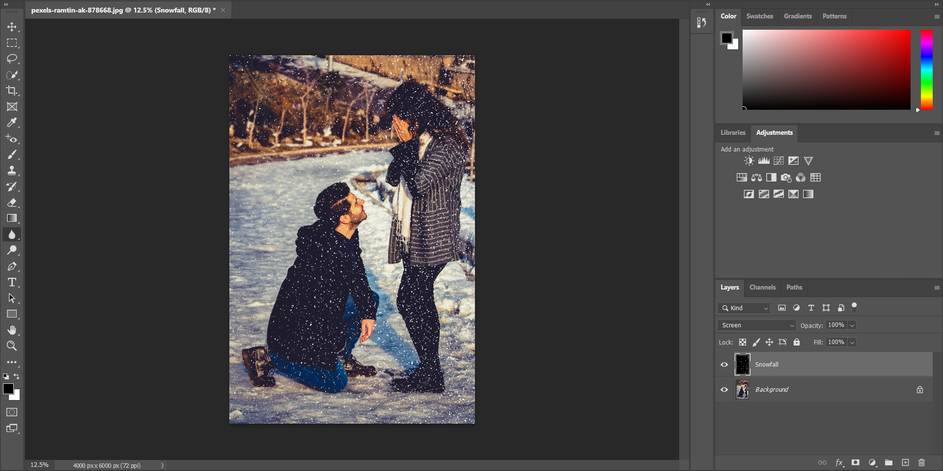The image size is (943, 471).
Task: Switch to the Channels tab
Action: pyautogui.click(x=763, y=288)
